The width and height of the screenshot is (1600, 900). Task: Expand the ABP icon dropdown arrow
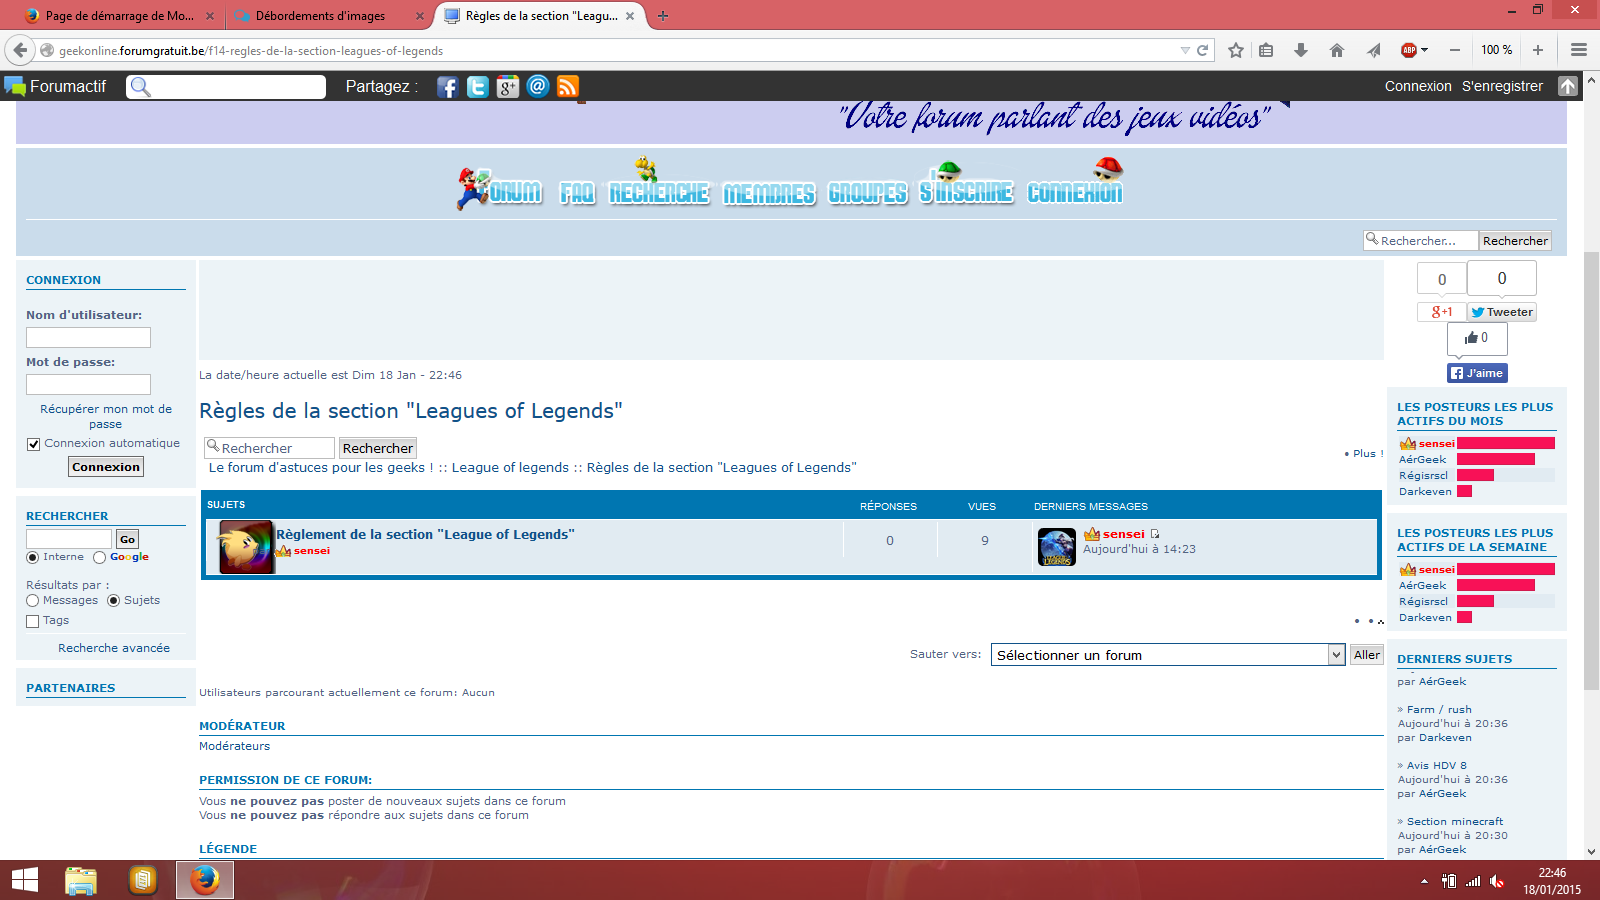pyautogui.click(x=1425, y=50)
